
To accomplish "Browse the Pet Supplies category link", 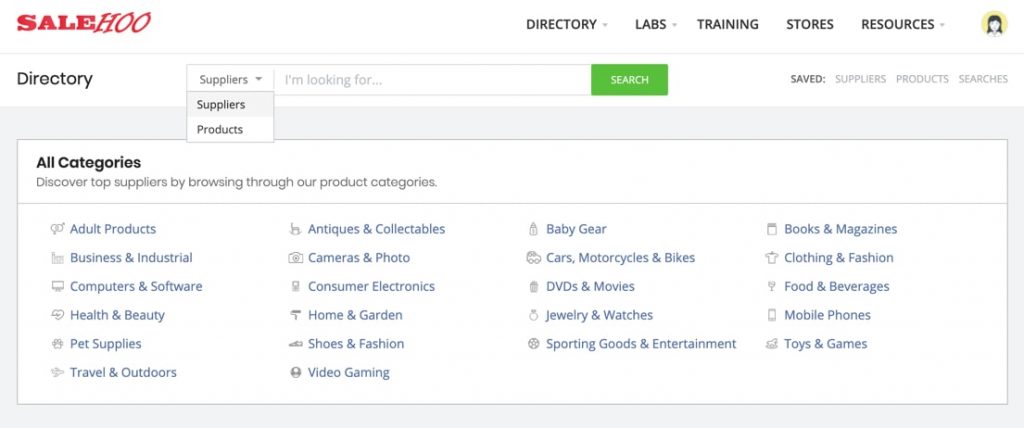I will (106, 344).
